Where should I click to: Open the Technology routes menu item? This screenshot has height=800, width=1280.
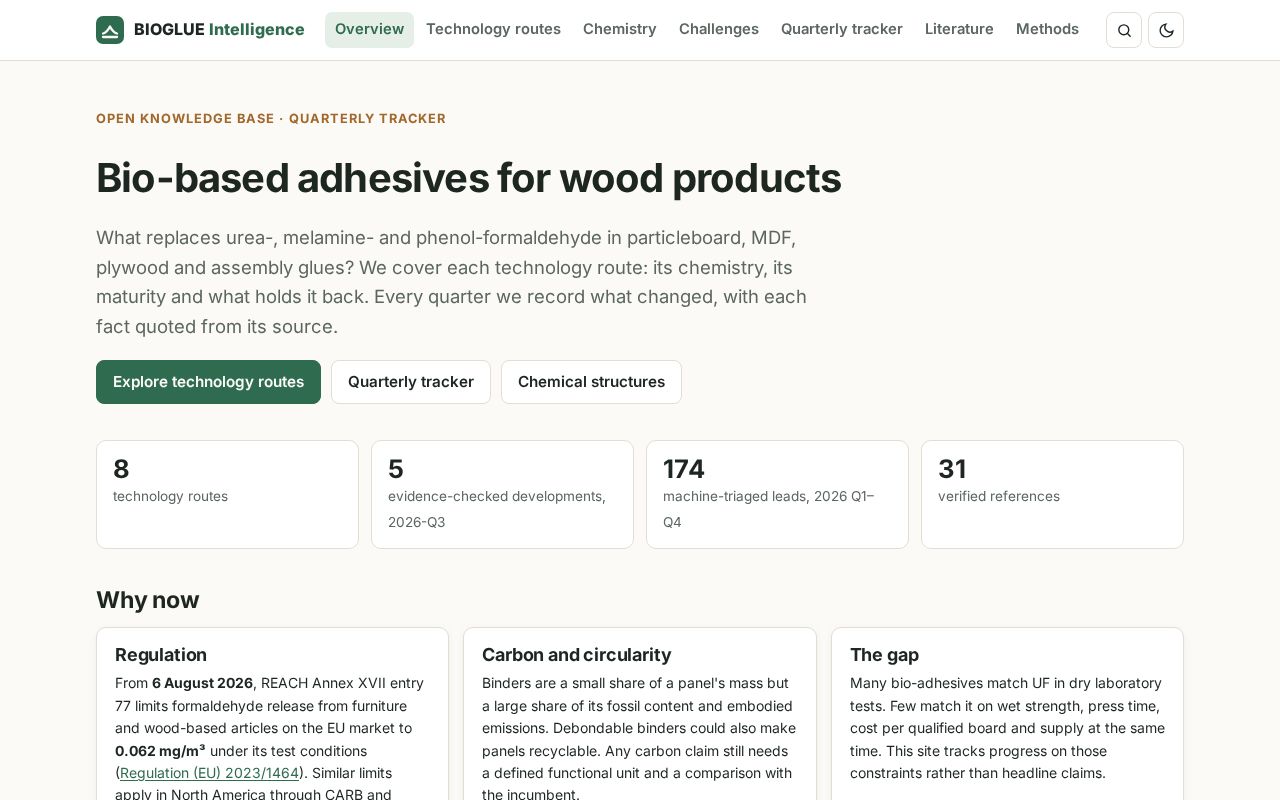point(493,30)
